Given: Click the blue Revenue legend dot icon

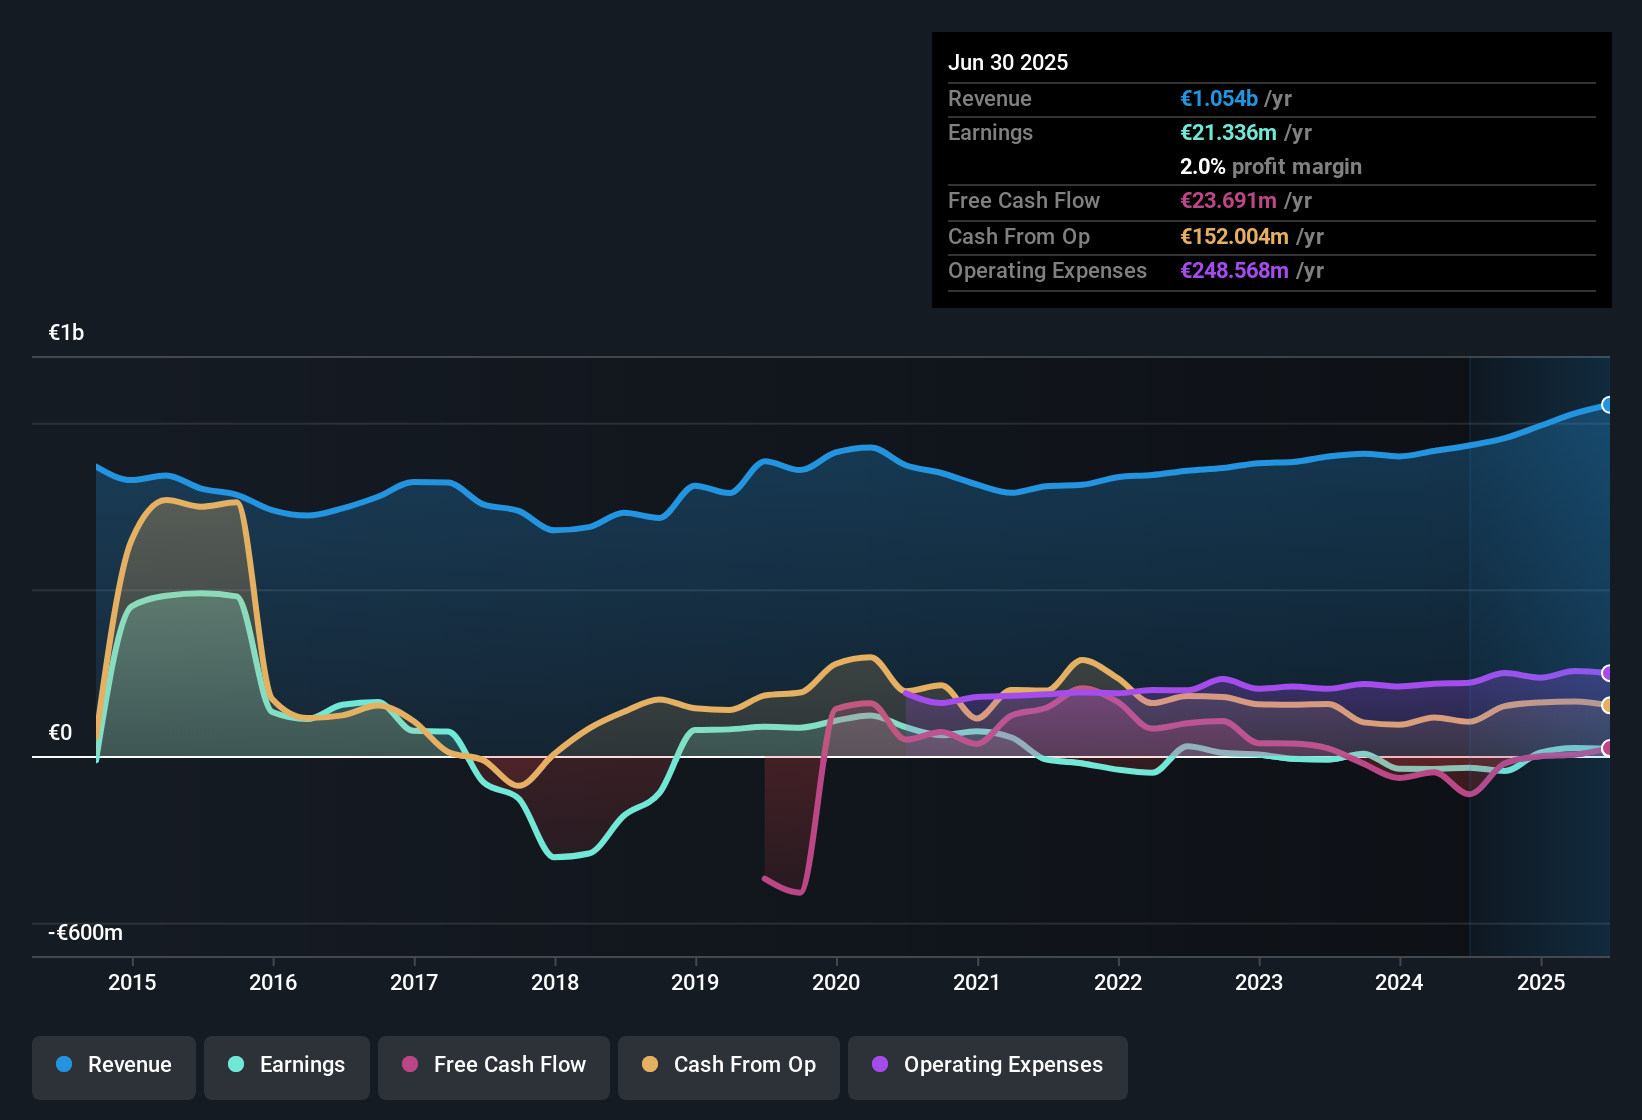Looking at the screenshot, I should pyautogui.click(x=63, y=1065).
